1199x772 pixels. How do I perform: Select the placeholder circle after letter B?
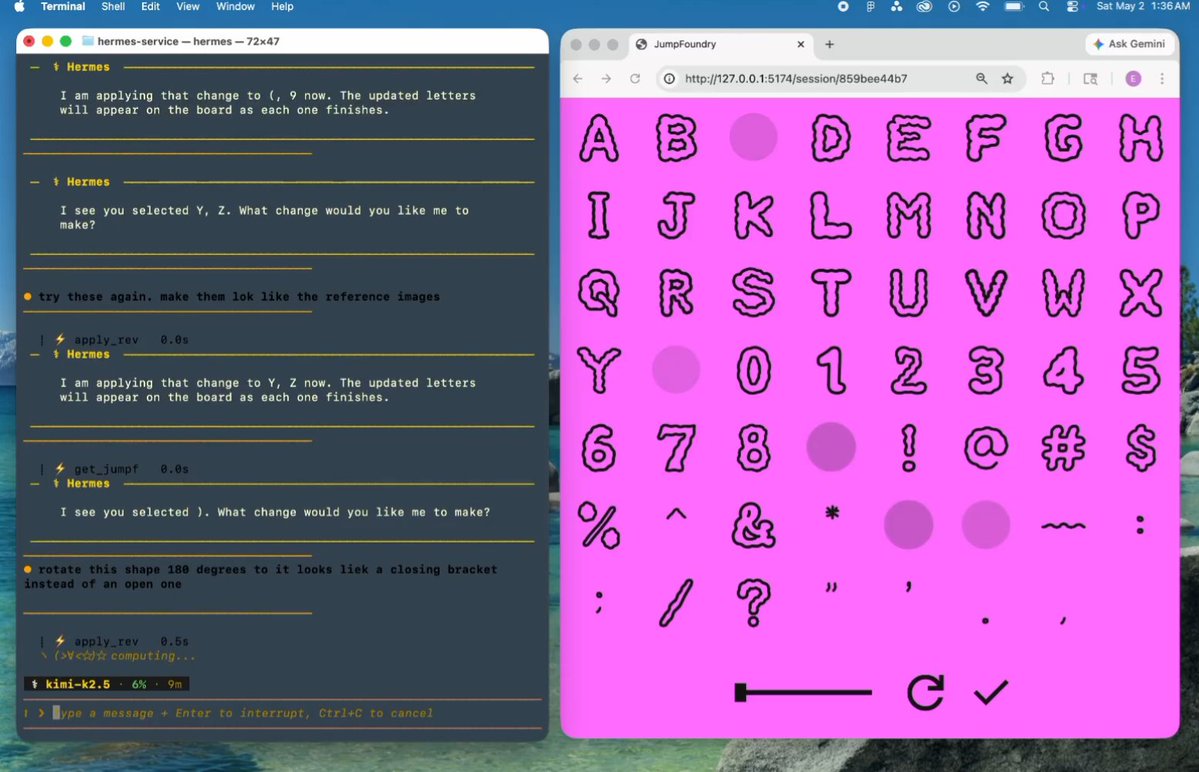753,138
